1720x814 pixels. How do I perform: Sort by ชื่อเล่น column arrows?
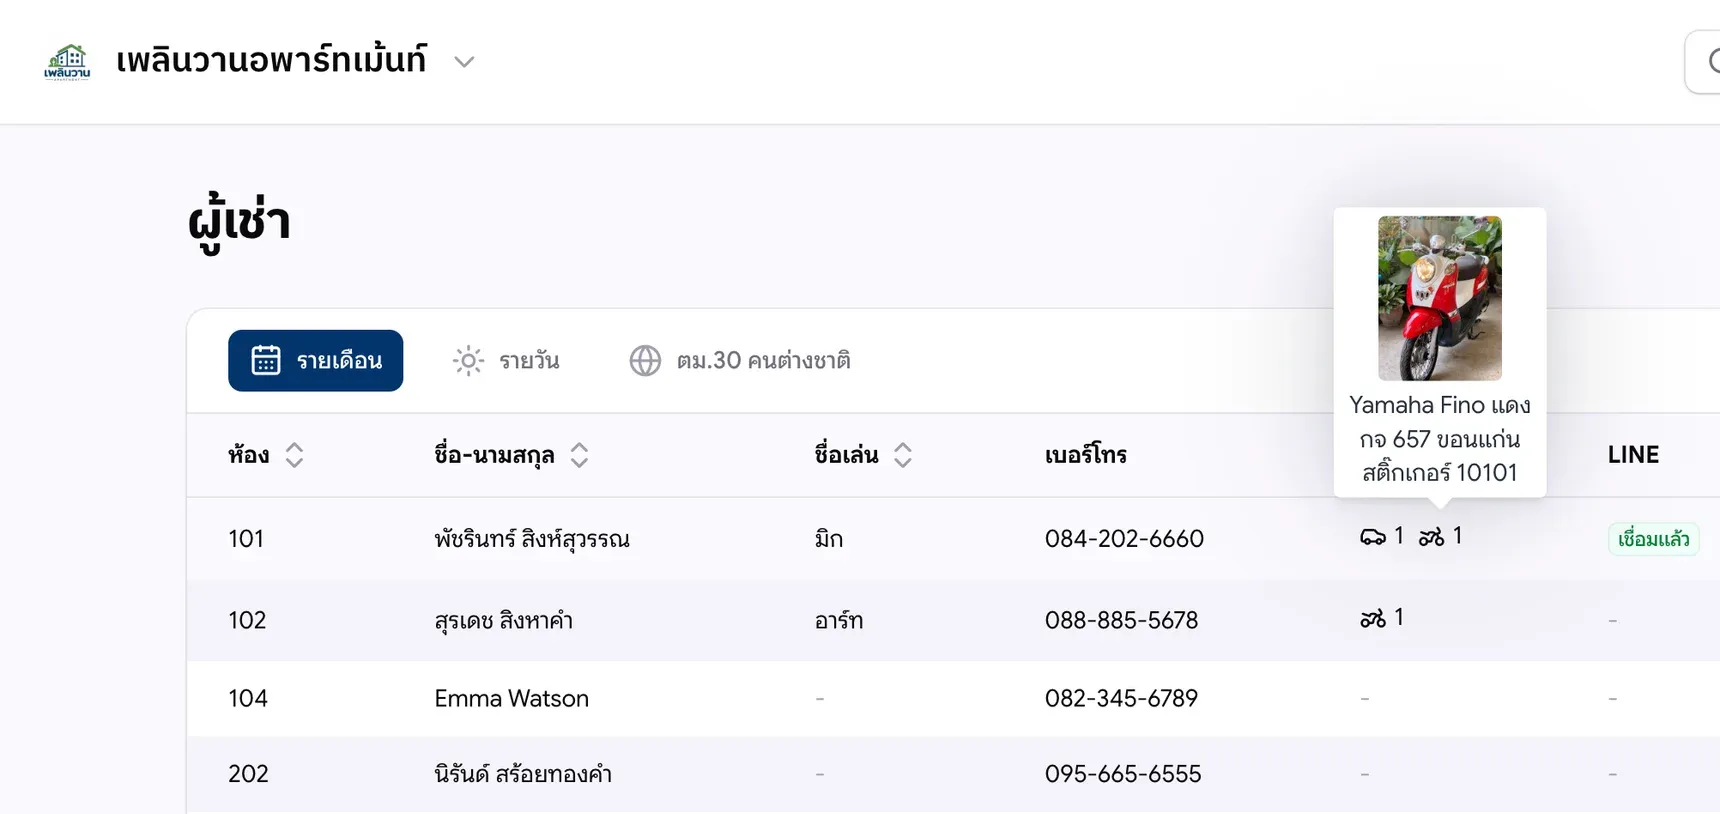pyautogui.click(x=902, y=455)
